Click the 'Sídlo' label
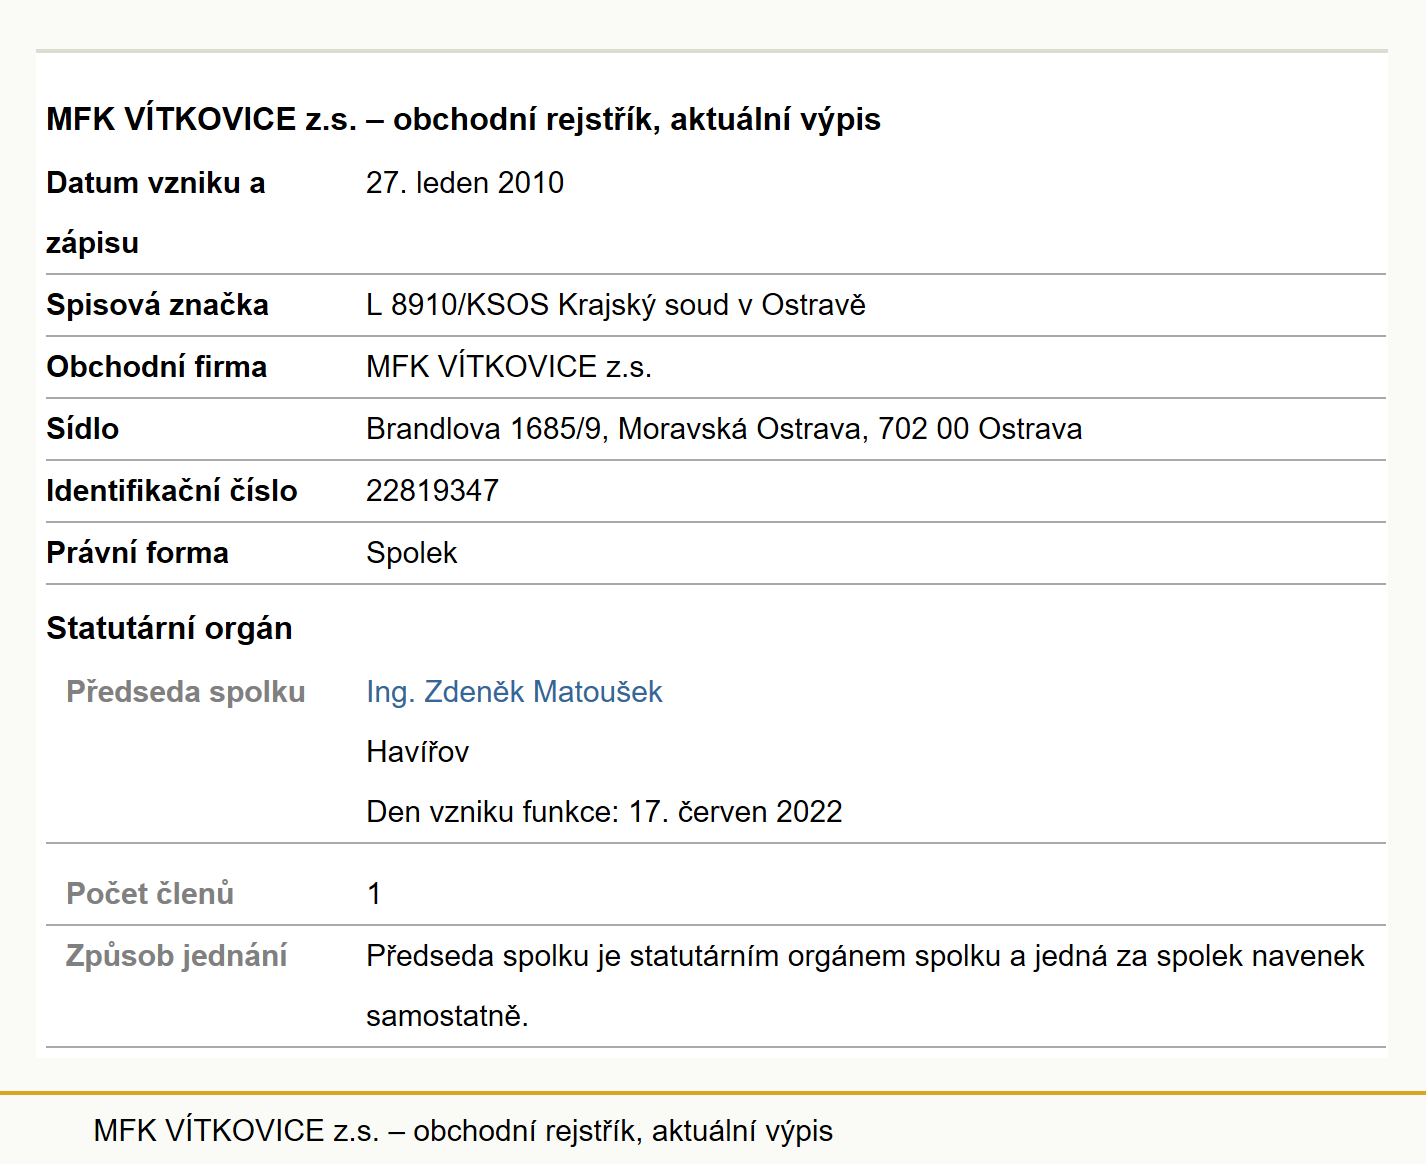Image resolution: width=1426 pixels, height=1164 pixels. [x=82, y=429]
